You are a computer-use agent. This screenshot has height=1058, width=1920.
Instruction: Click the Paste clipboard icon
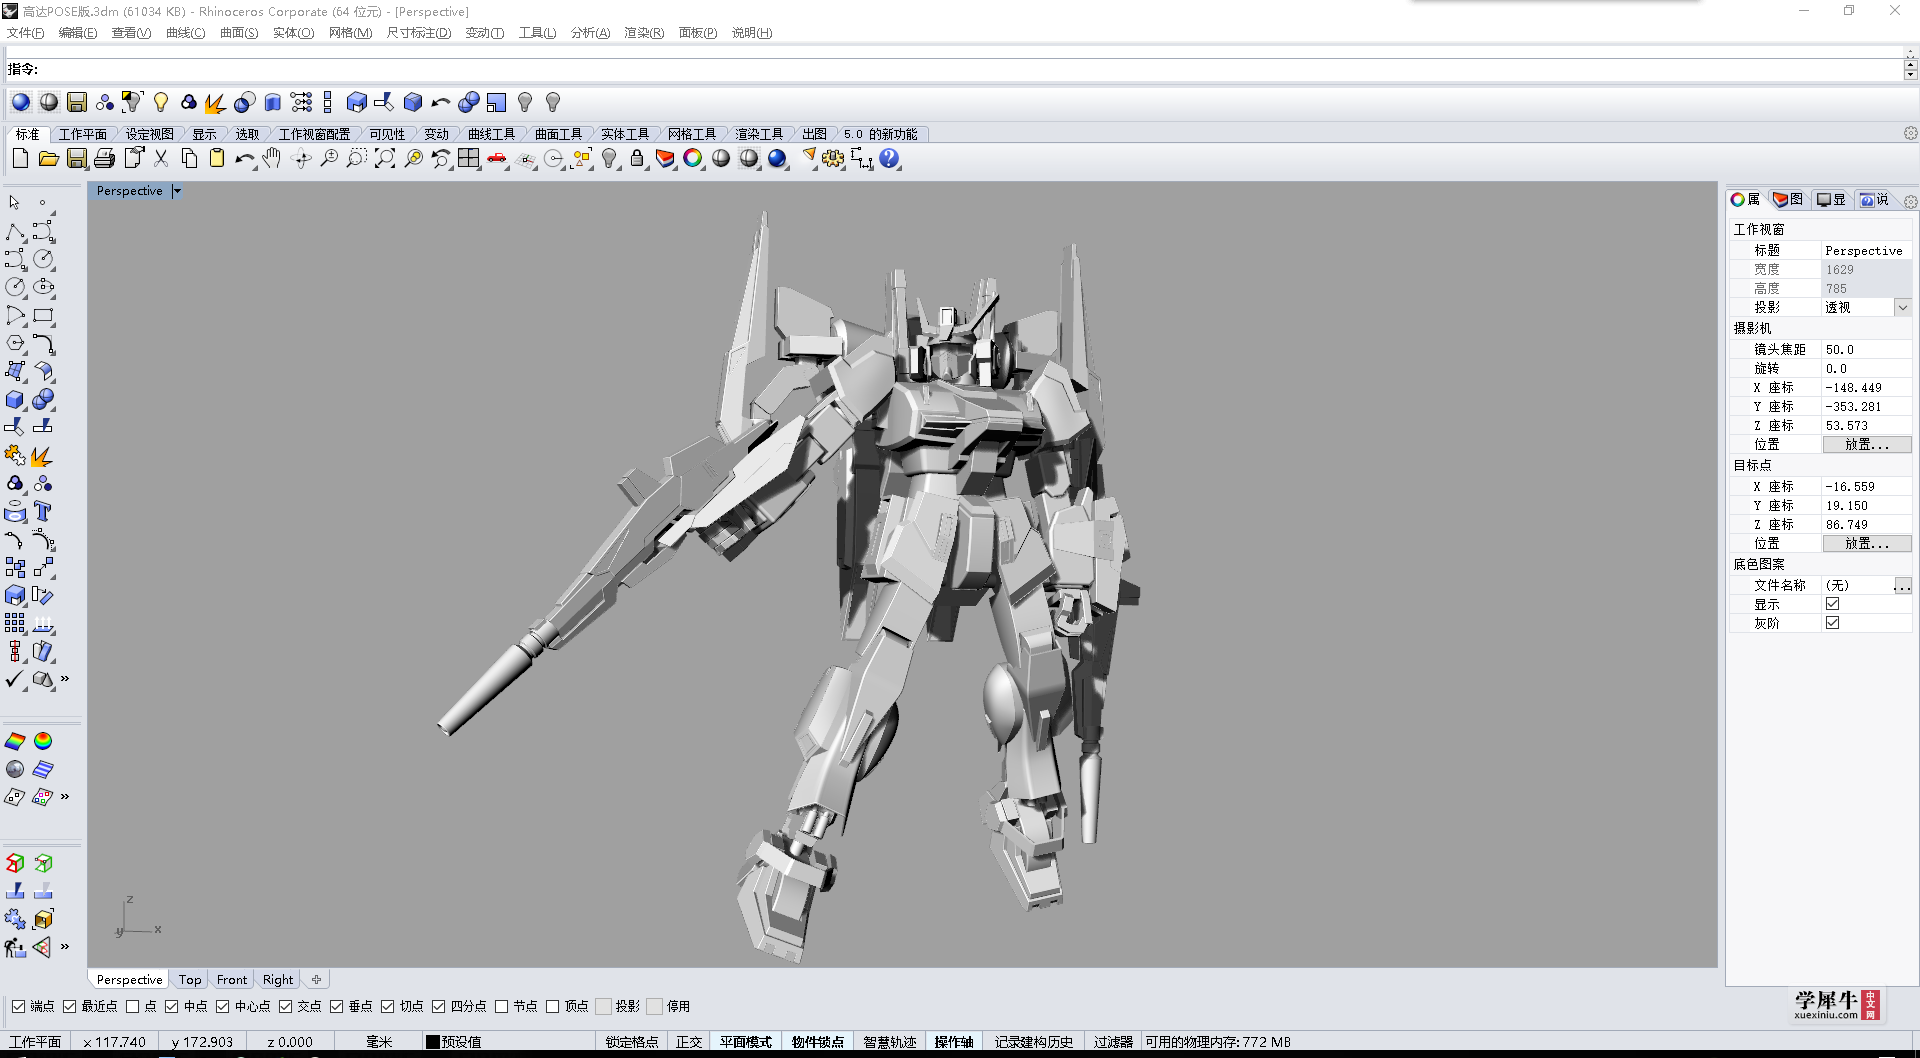pyautogui.click(x=216, y=158)
